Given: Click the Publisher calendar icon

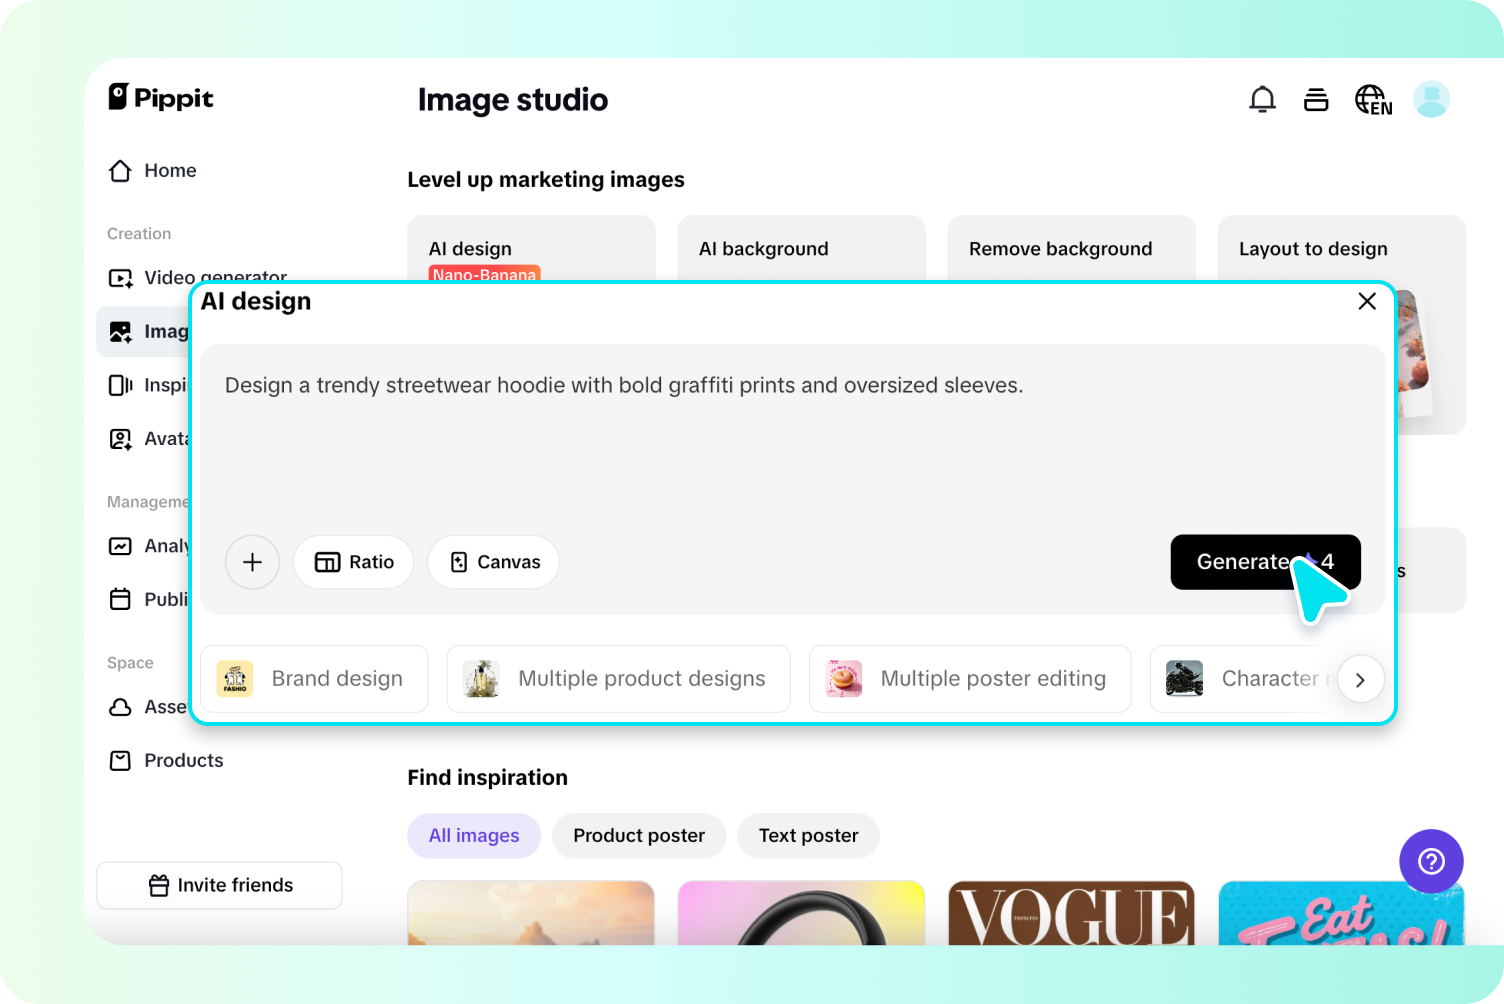Looking at the screenshot, I should pyautogui.click(x=120, y=599).
